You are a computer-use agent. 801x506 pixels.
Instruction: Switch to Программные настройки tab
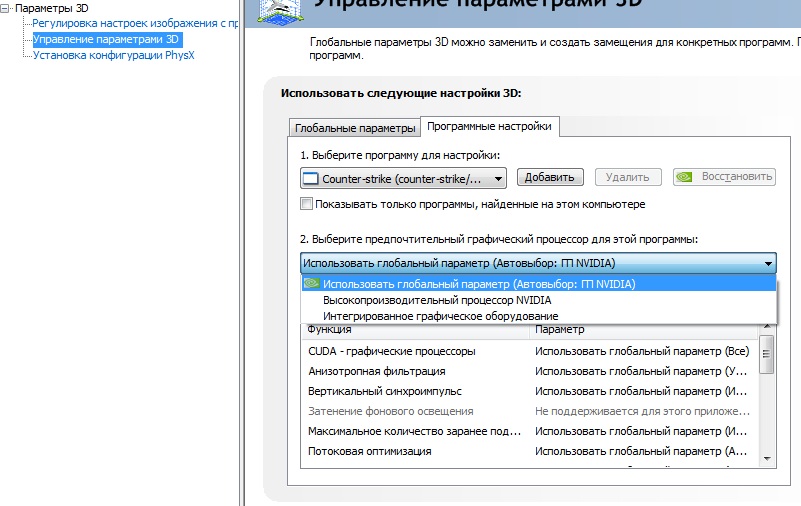tap(489, 126)
